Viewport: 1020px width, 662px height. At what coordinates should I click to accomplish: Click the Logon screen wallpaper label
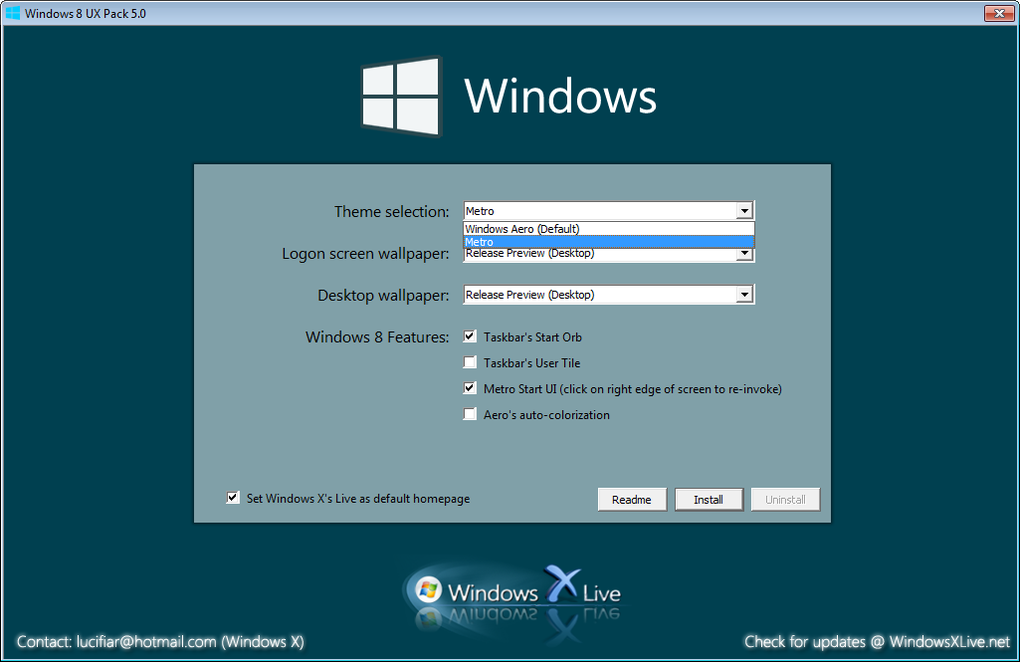point(365,254)
